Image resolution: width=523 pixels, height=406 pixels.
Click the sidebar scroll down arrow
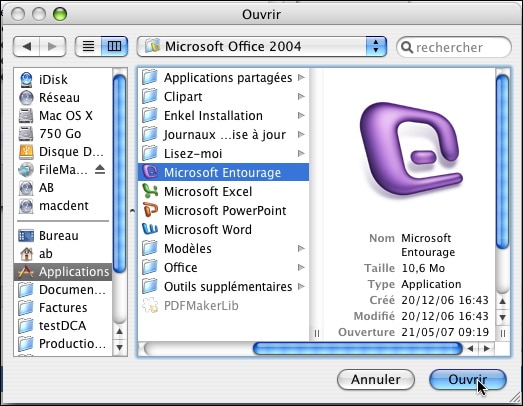pyautogui.click(x=119, y=347)
